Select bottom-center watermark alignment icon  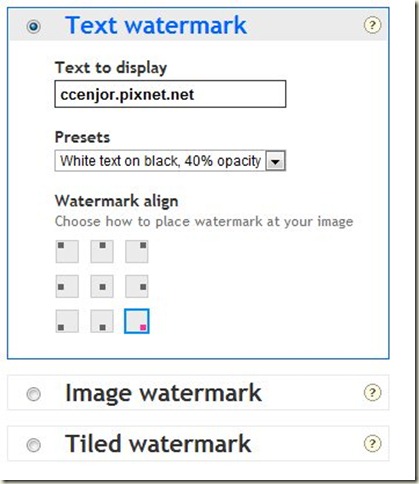click(x=102, y=321)
